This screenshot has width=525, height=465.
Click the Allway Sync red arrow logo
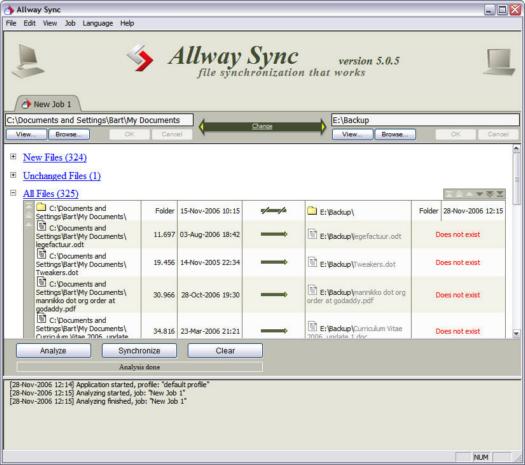coord(141,58)
